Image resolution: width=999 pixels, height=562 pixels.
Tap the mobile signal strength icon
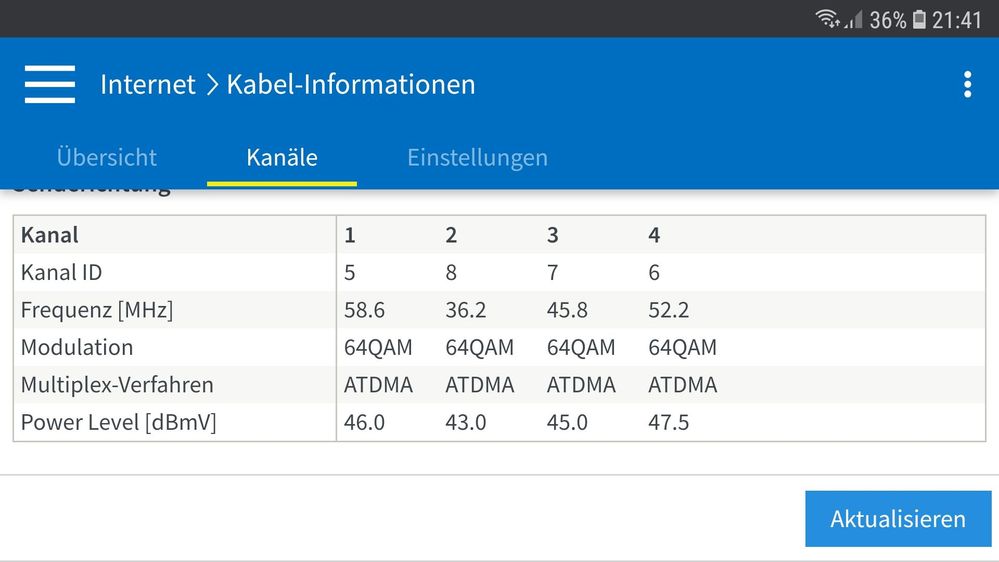[x=853, y=20]
